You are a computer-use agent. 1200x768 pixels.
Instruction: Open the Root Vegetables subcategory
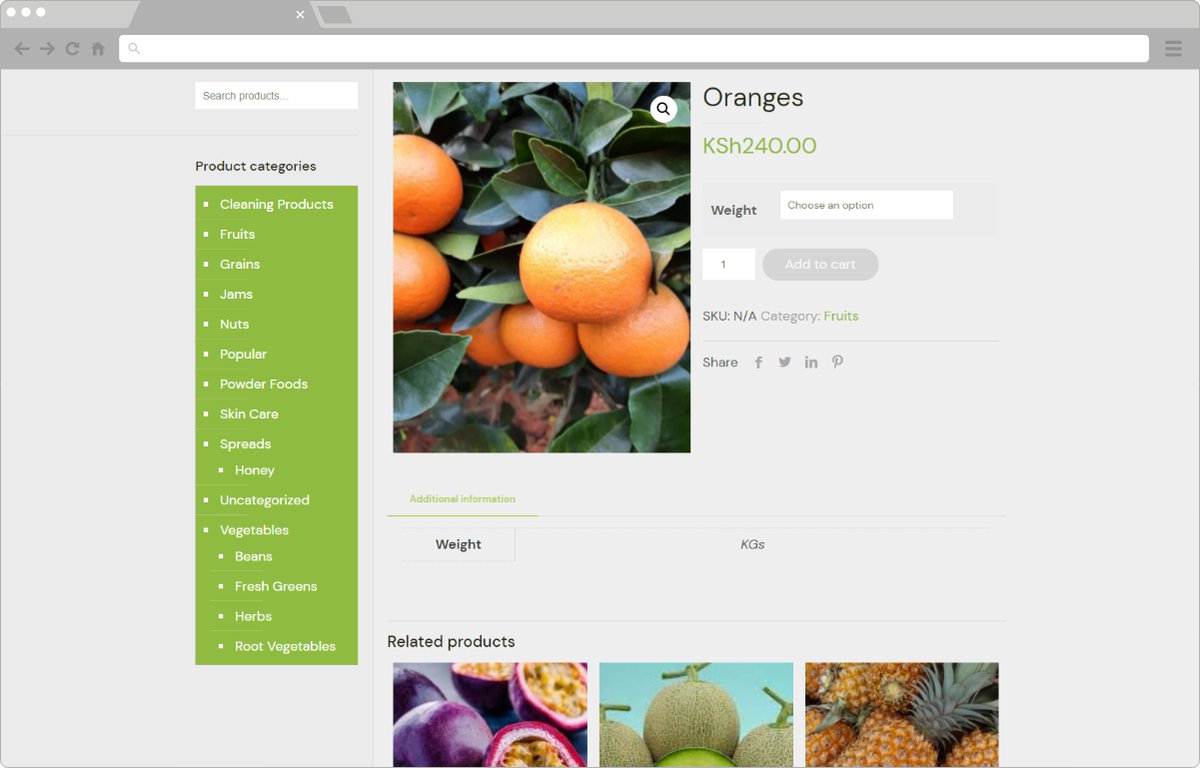285,646
